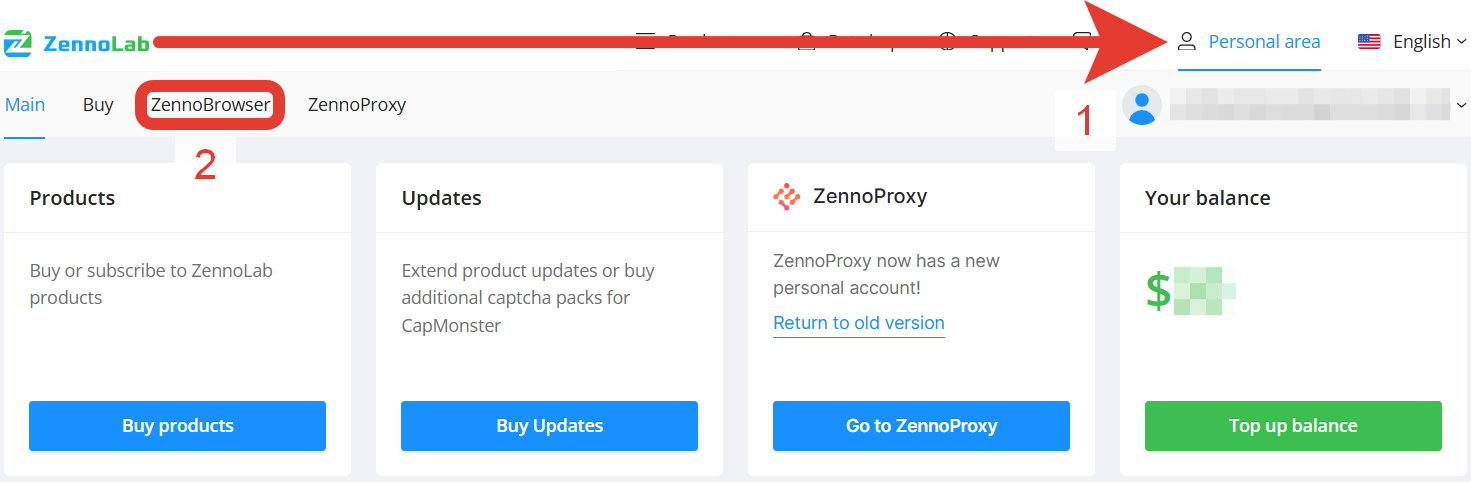Image resolution: width=1471 pixels, height=482 pixels.
Task: Expand the English language chevron
Action: point(1462,42)
